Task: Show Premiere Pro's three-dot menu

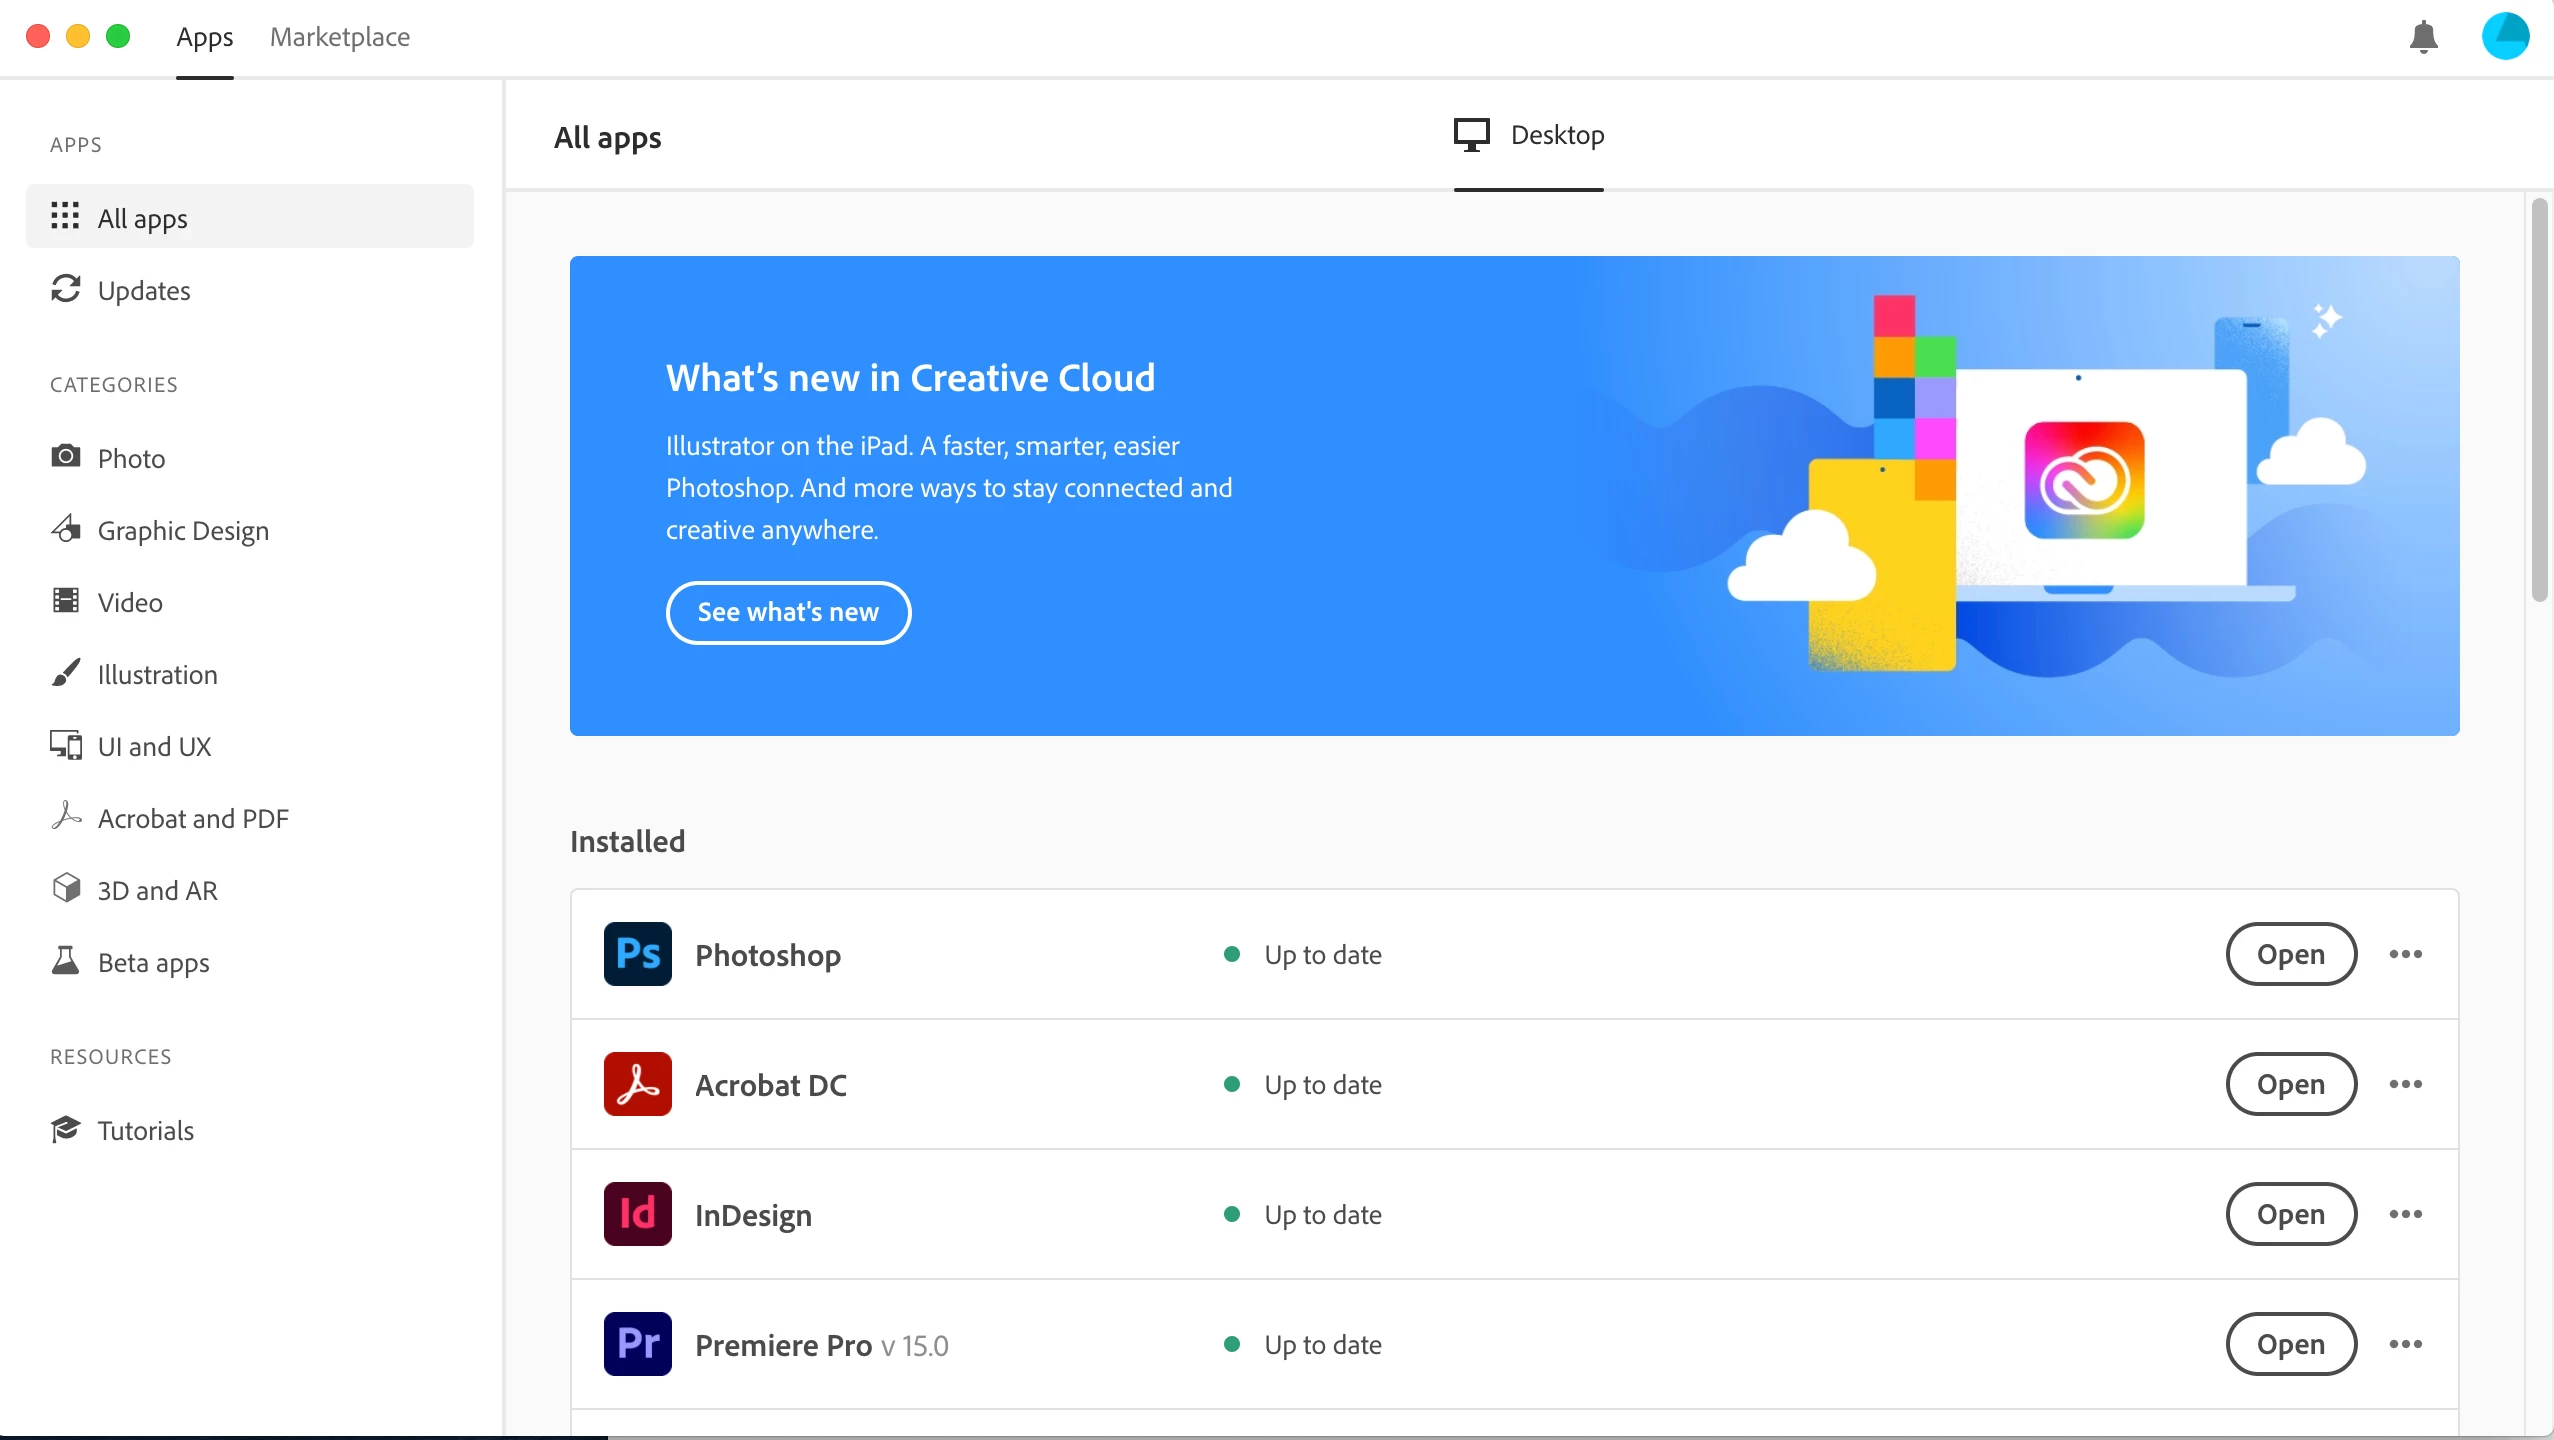Action: click(2405, 1344)
